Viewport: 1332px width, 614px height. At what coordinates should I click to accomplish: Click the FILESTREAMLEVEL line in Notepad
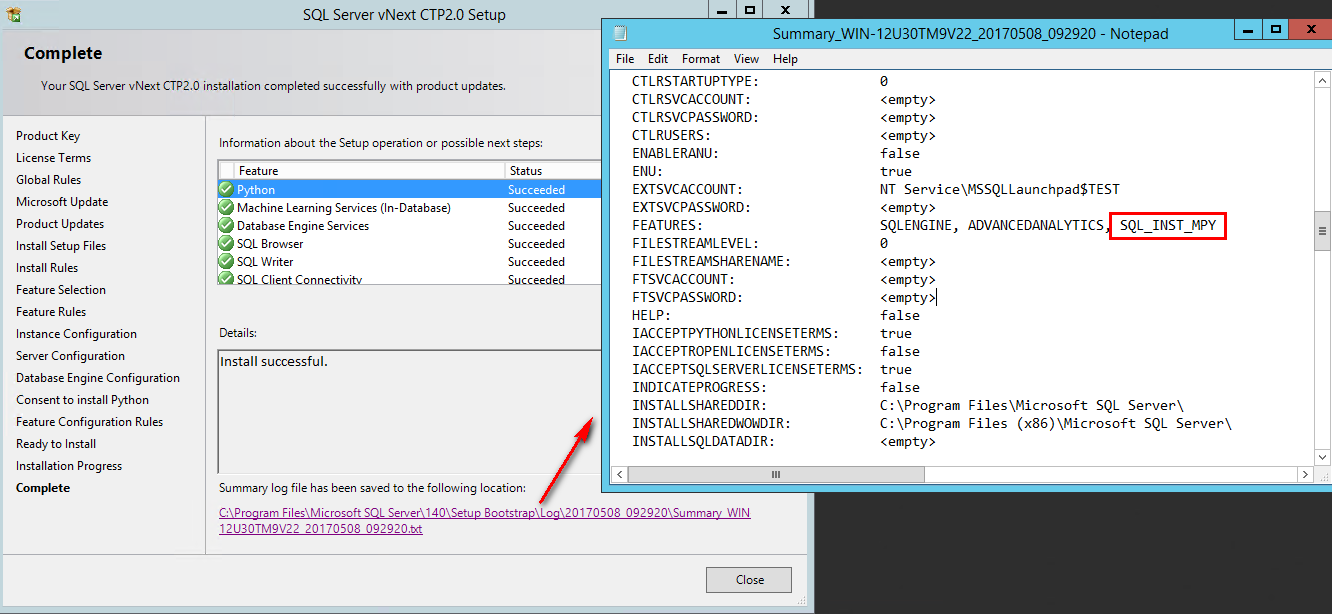pos(760,243)
